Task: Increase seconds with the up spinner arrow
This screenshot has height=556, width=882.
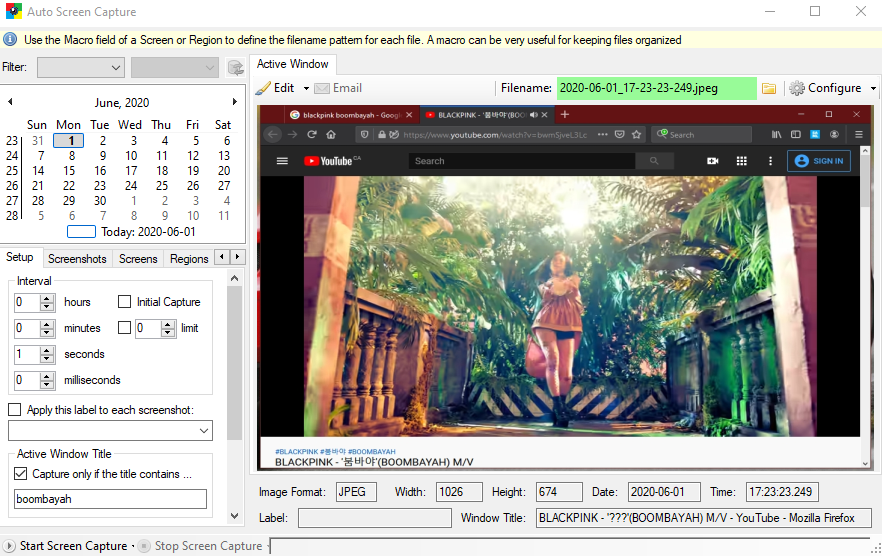Action: 47,350
